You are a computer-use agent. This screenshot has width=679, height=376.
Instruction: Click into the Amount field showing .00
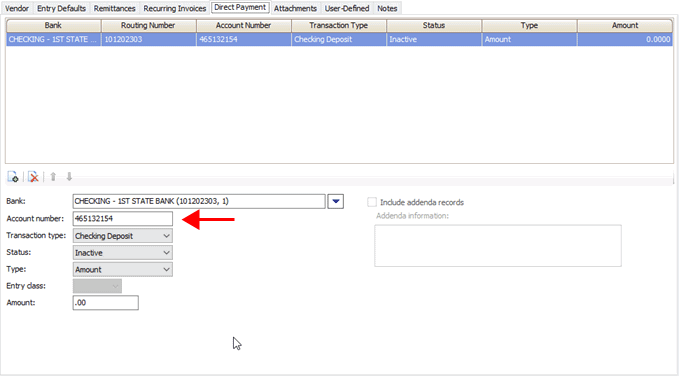tap(106, 303)
